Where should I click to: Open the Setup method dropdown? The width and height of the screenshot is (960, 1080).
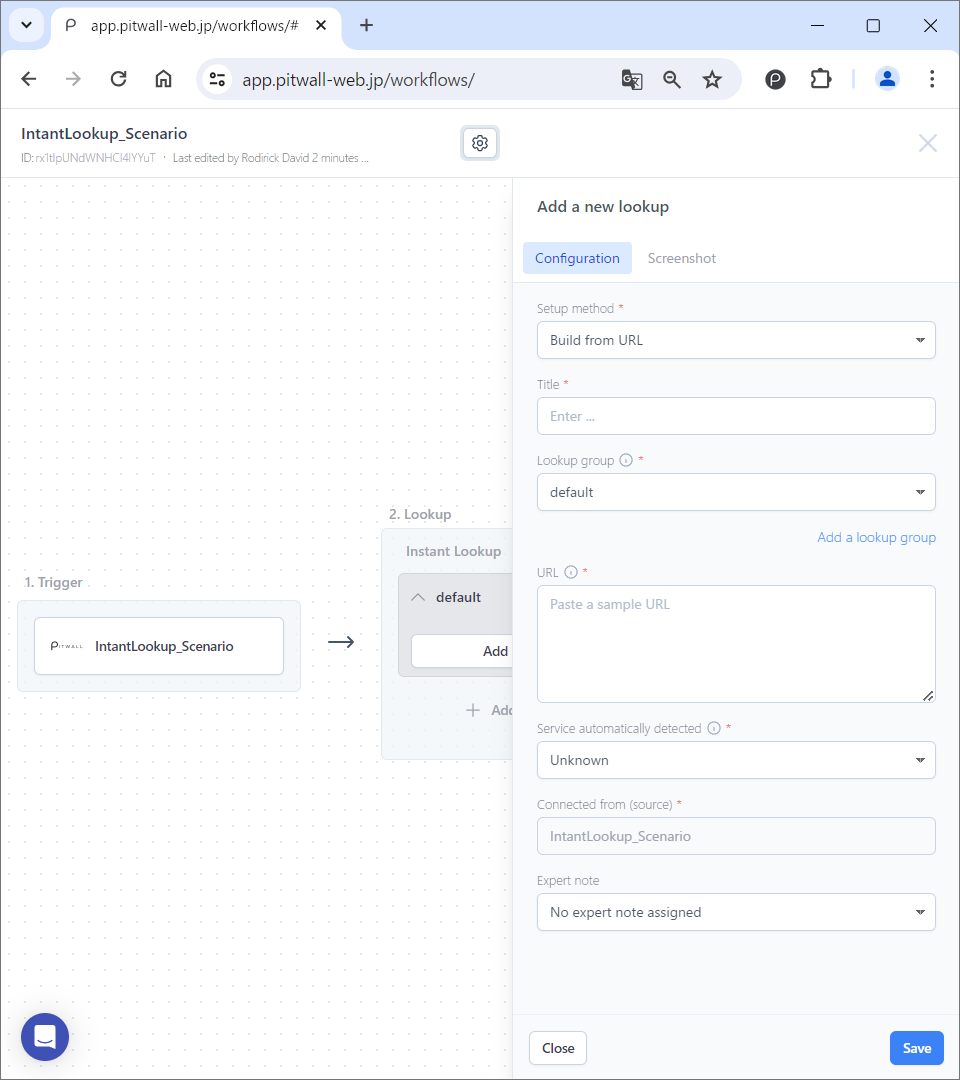[x=736, y=340]
